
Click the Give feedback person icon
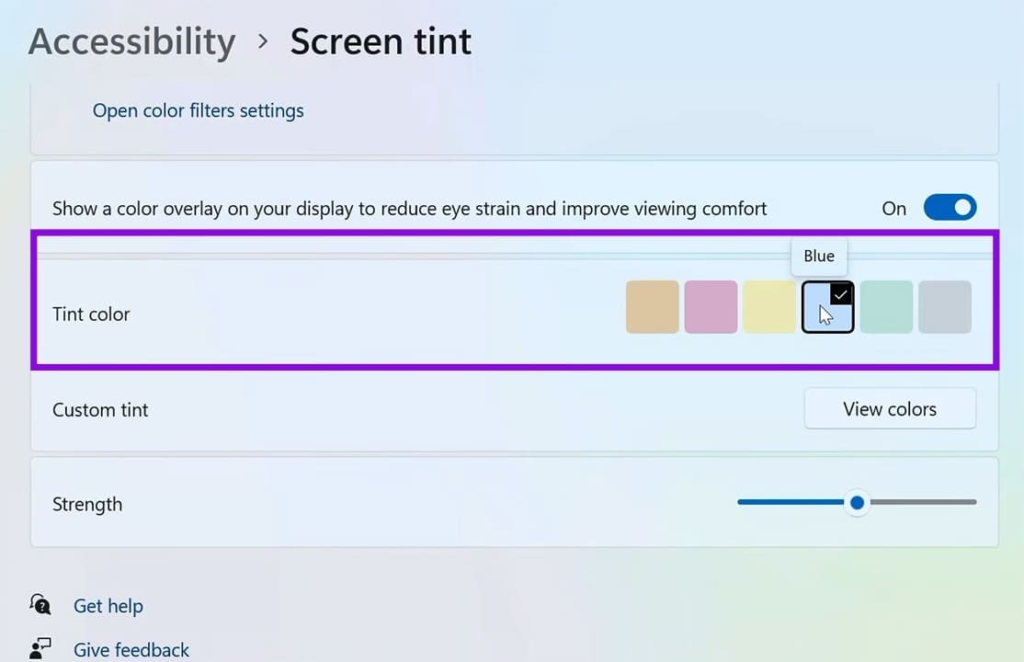click(40, 648)
